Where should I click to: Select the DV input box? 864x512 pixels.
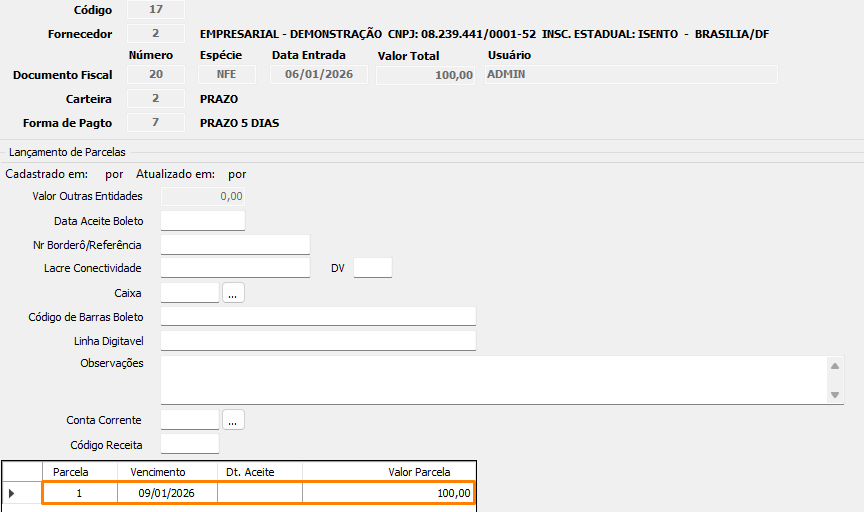372,268
